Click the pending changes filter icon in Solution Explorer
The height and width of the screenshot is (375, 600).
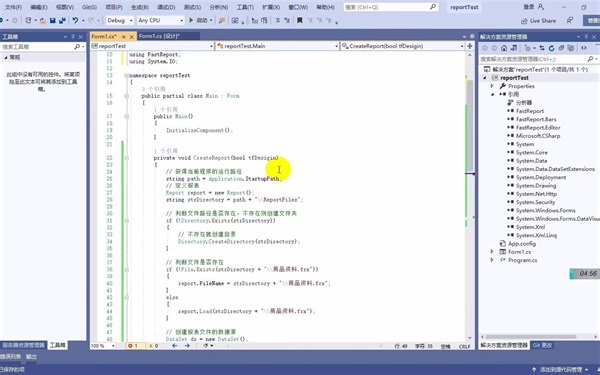pyautogui.click(x=528, y=48)
